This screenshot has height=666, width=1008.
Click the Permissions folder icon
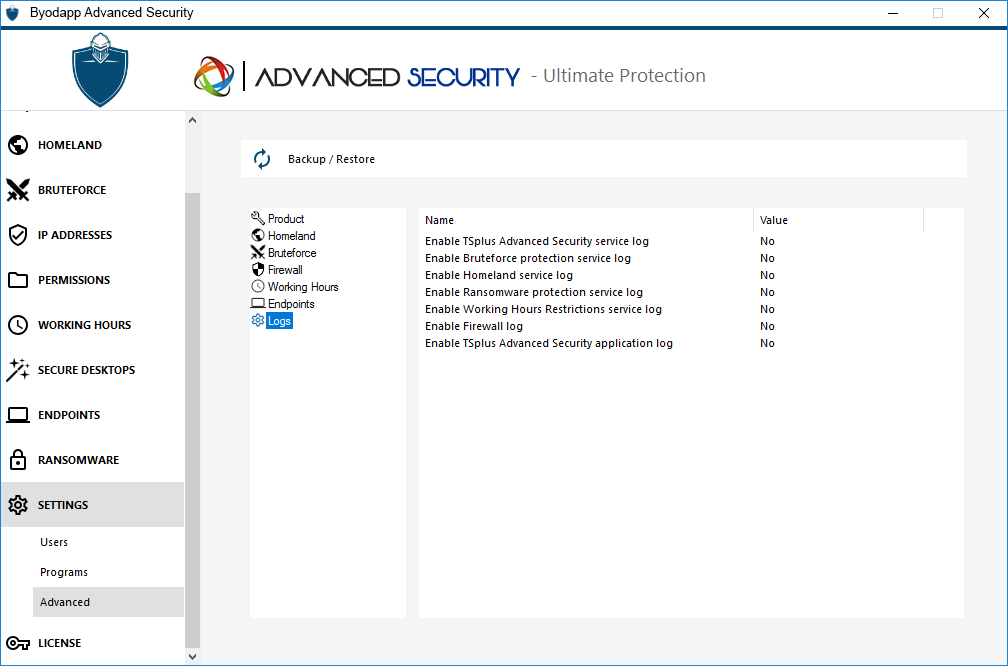point(18,280)
